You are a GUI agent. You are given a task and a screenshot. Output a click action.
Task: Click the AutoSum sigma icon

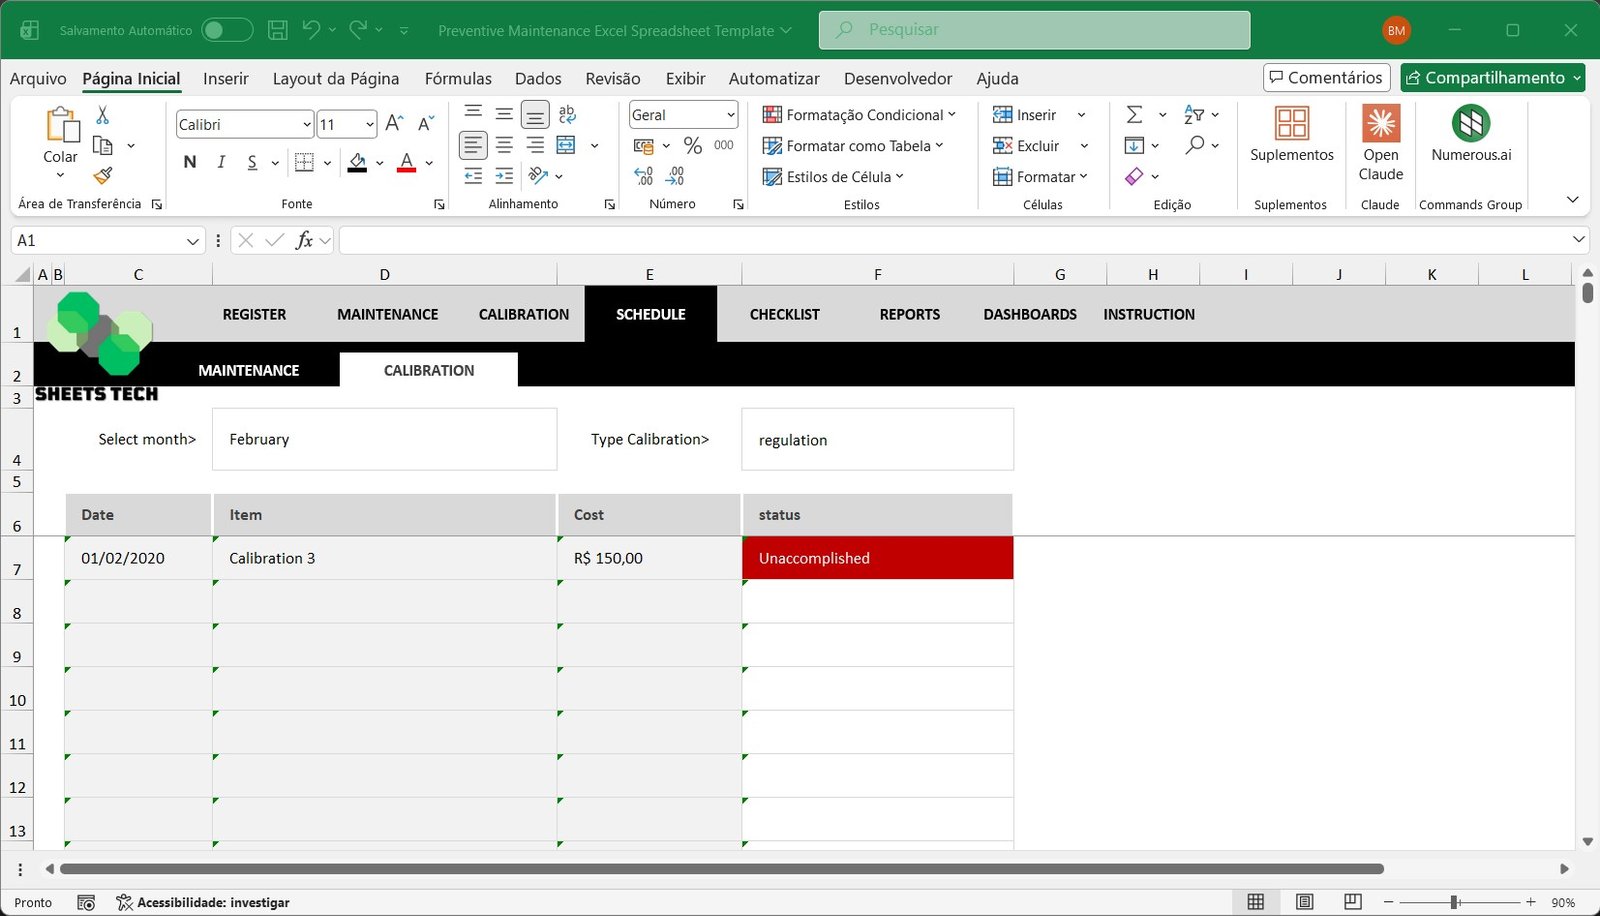coord(1135,114)
